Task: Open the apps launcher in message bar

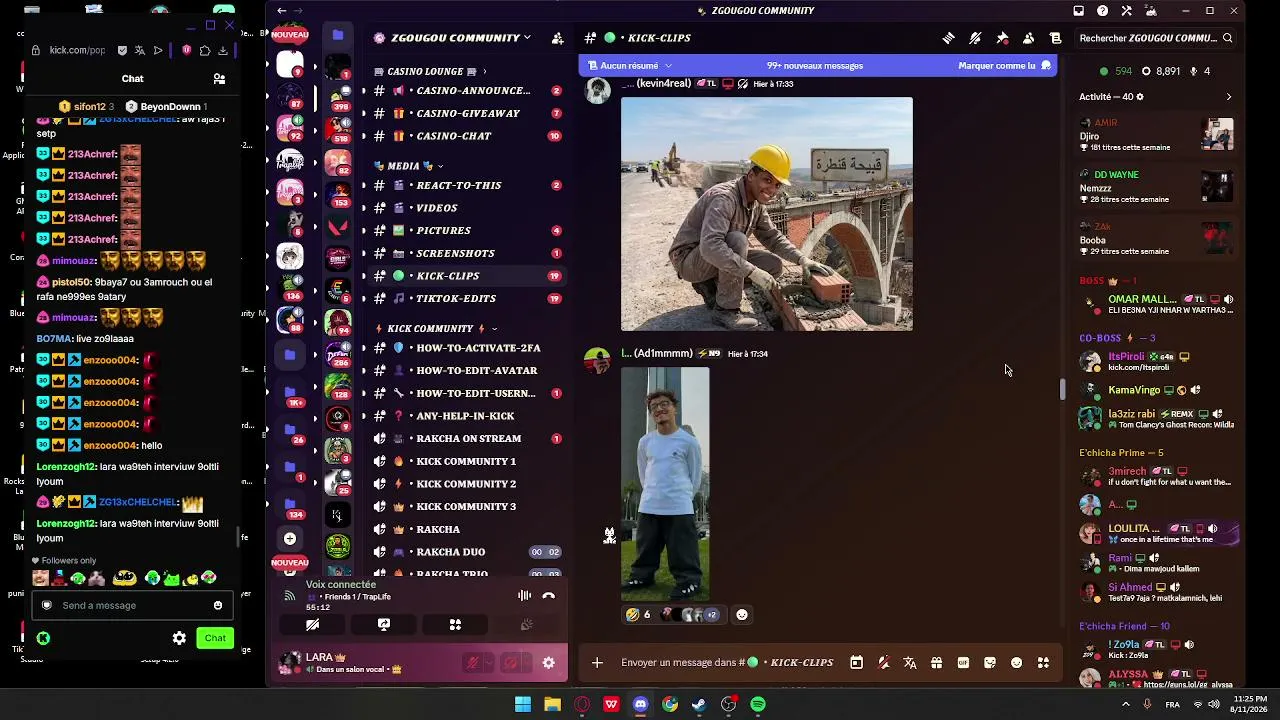Action: click(1043, 662)
